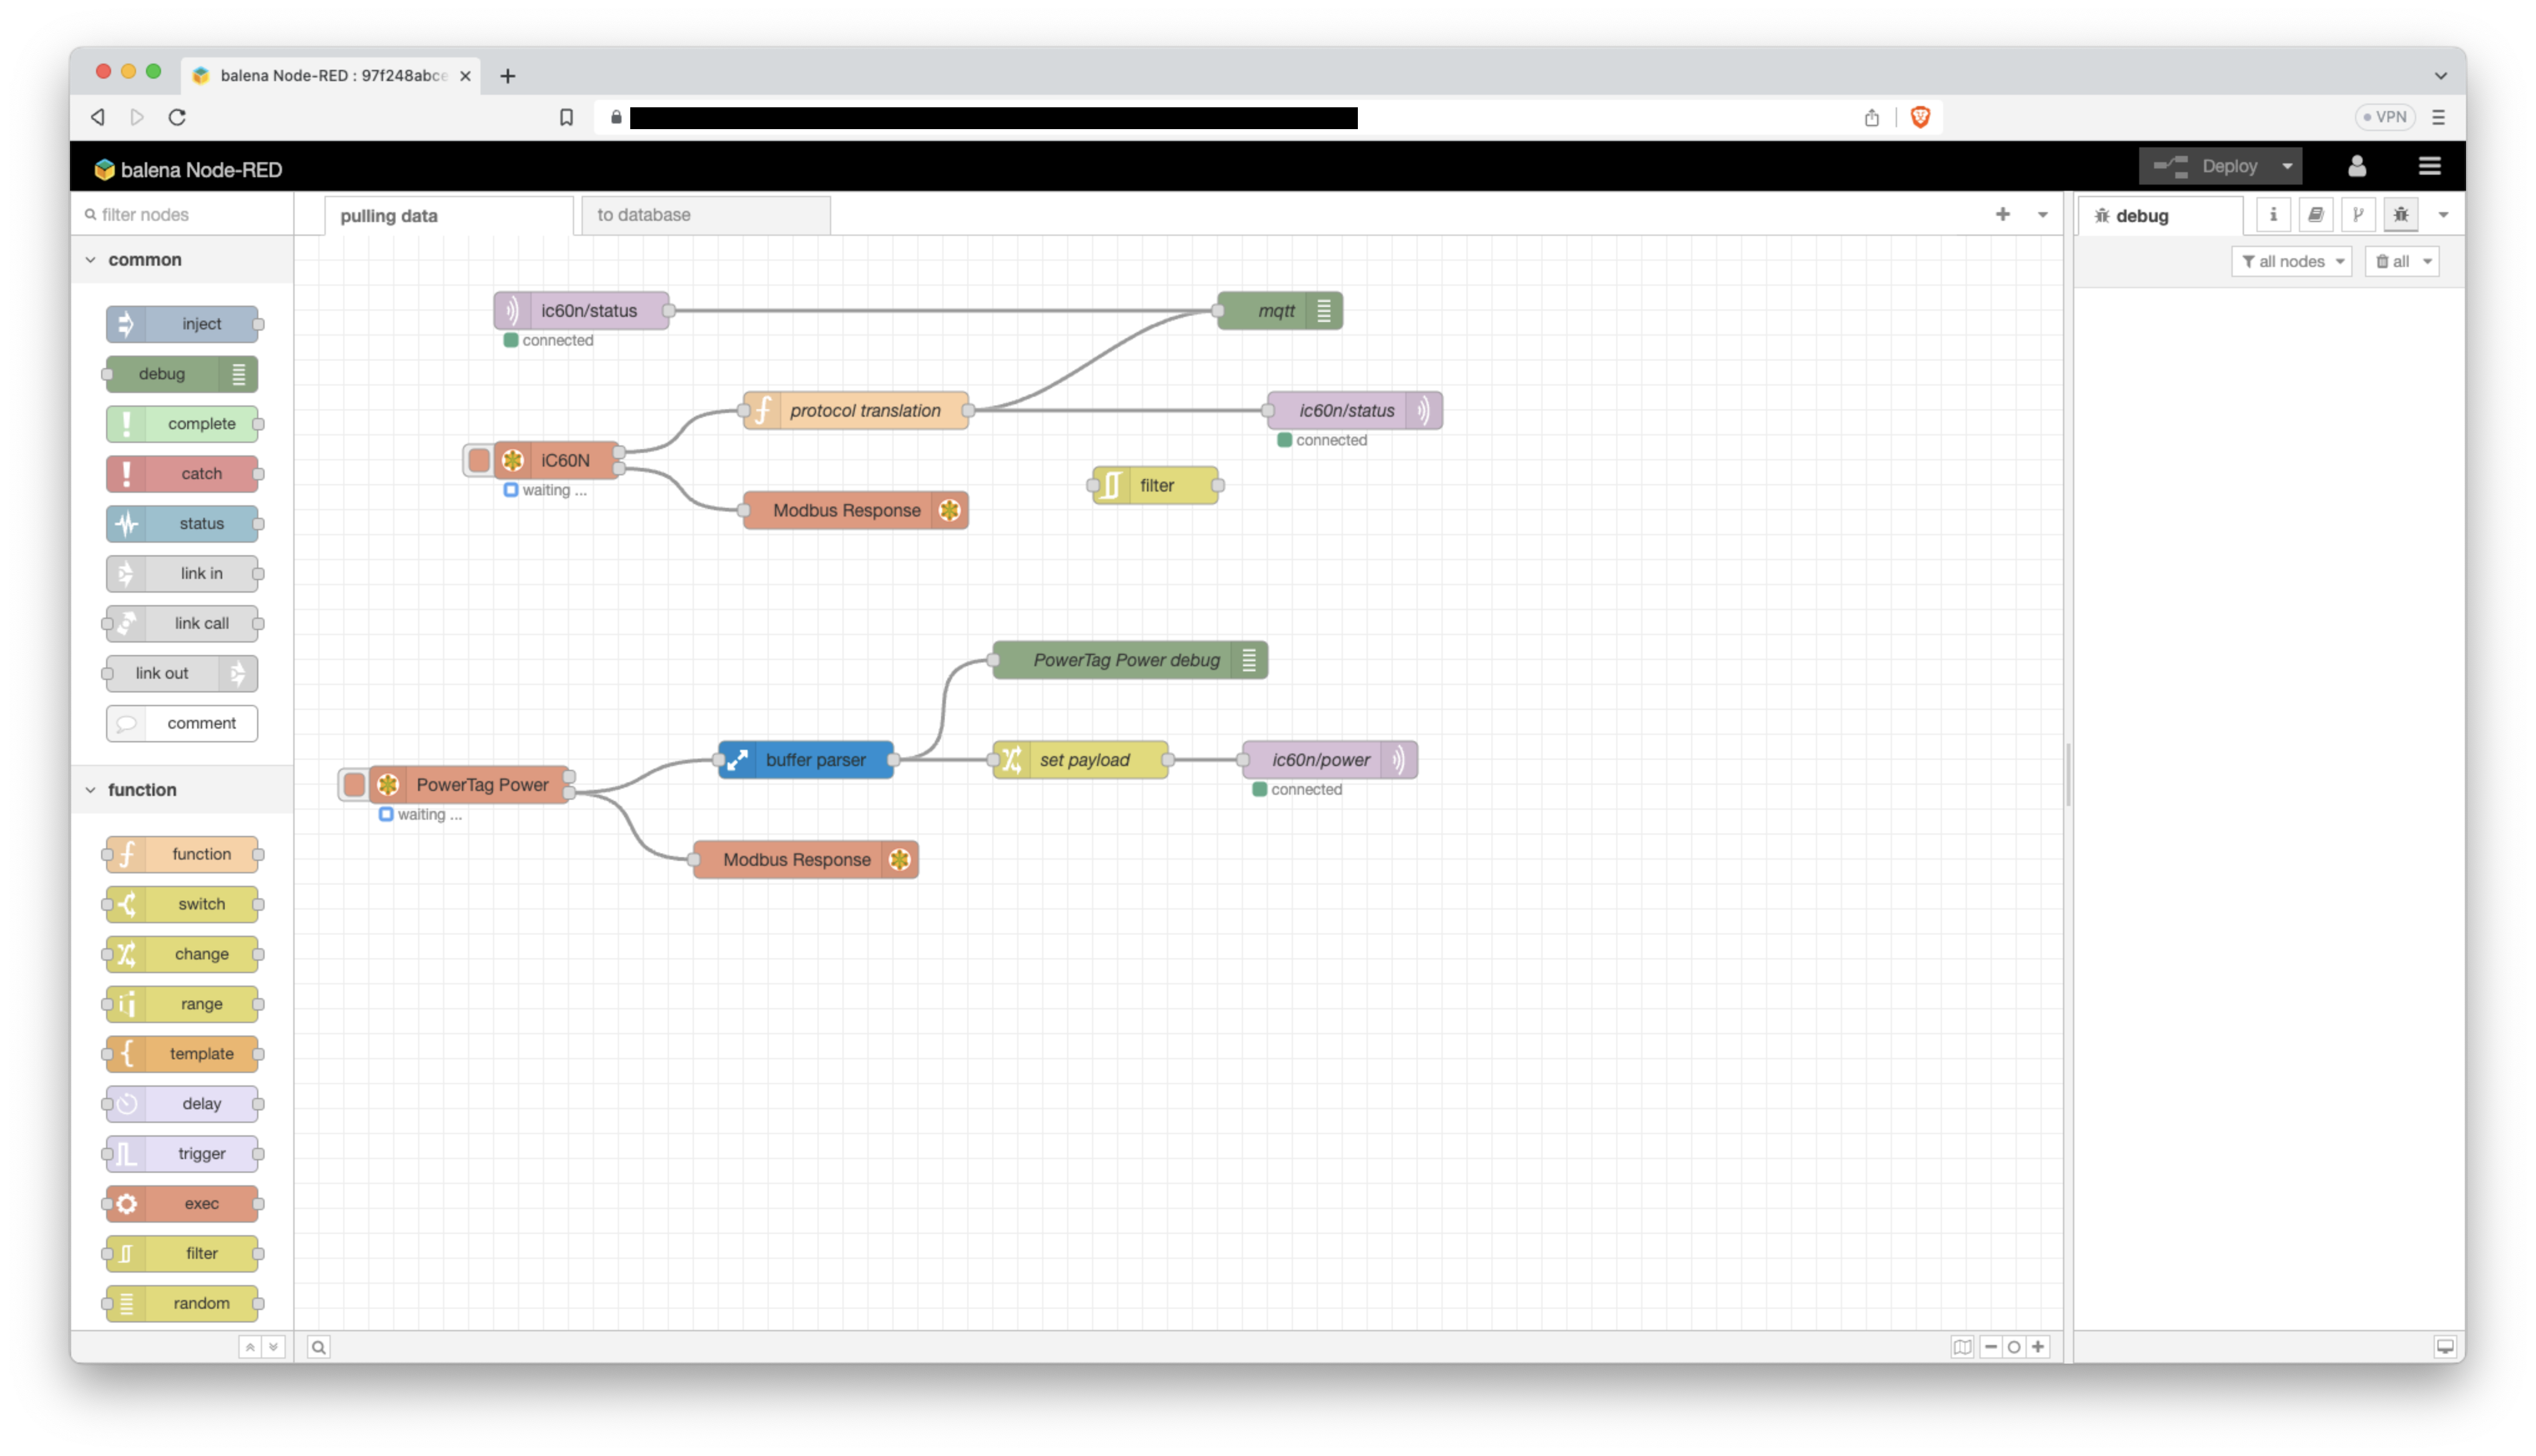The image size is (2536, 1456).
Task: Open the help sidebar
Action: click(x=2316, y=214)
